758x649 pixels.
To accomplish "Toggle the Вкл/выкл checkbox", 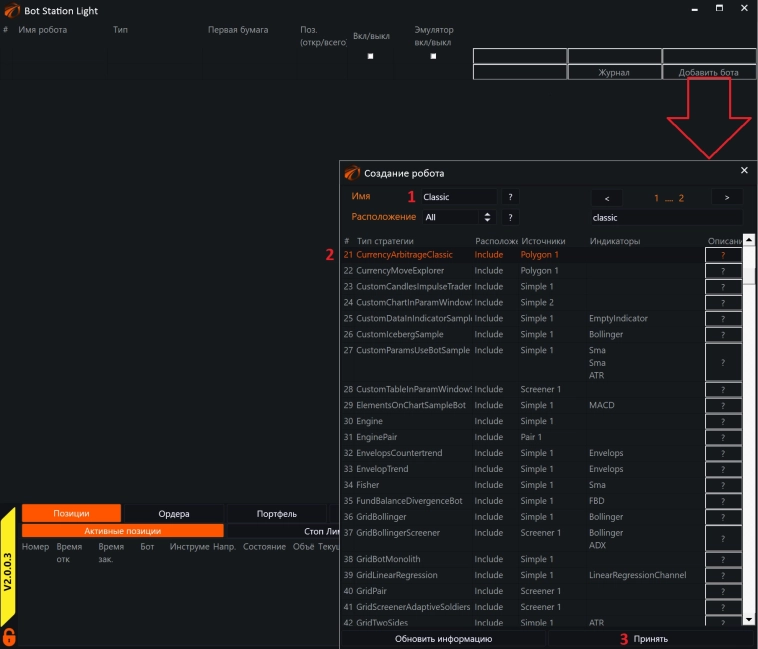I will click(371, 57).
